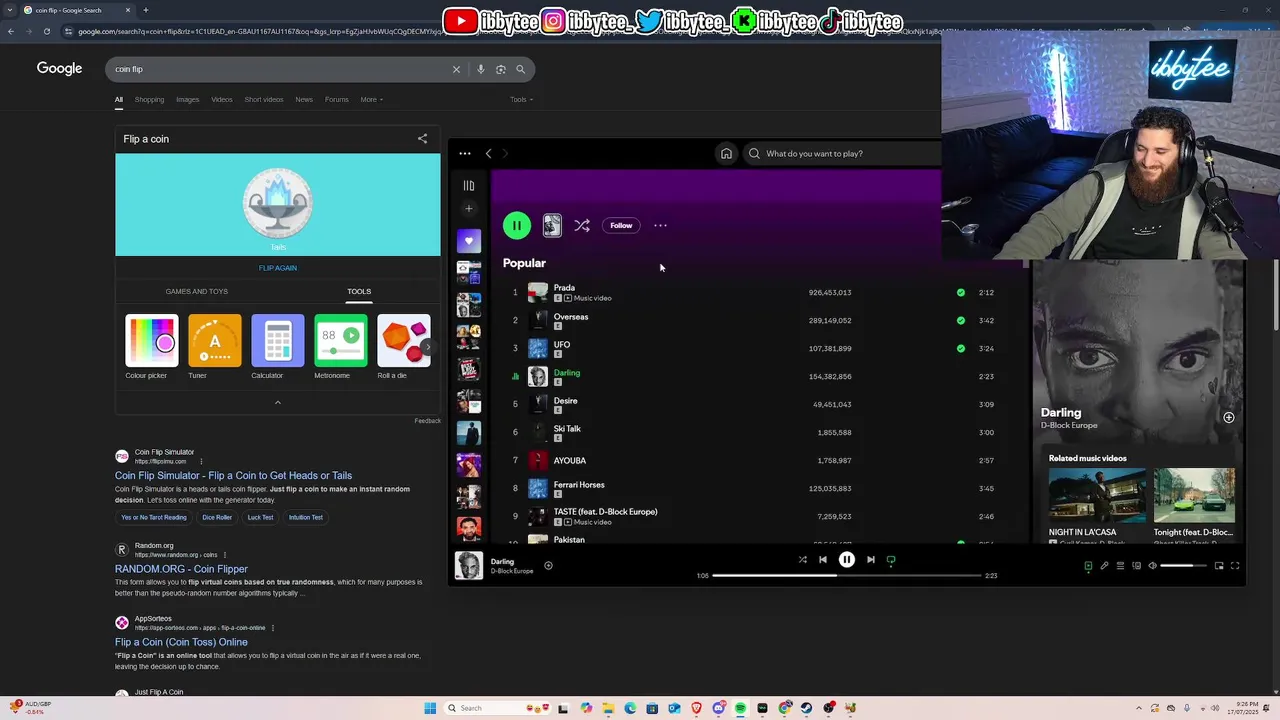Open NIGHT IN LA'CASA related video thumbnail
1280x720 pixels.
coord(1097,496)
